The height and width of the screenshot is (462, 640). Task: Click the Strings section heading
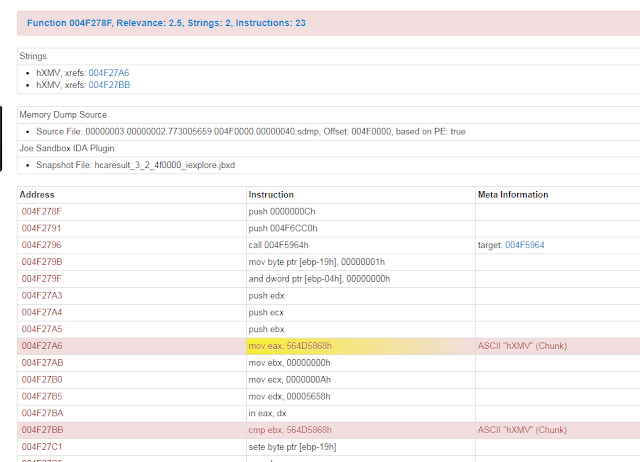33,56
